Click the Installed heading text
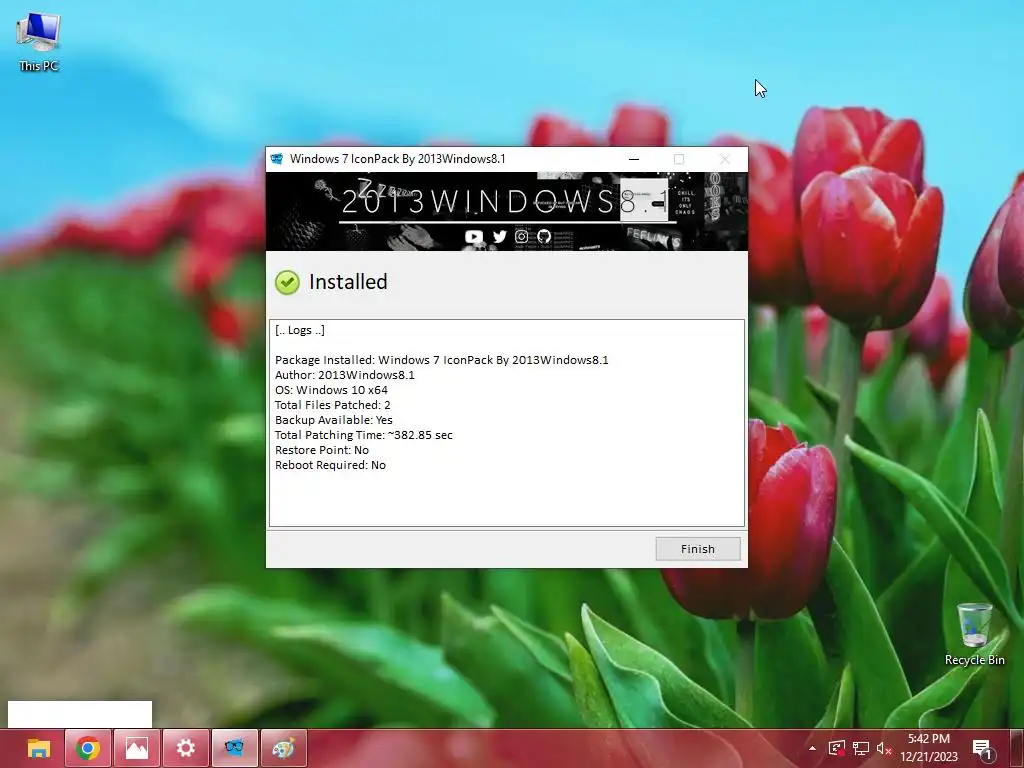The width and height of the screenshot is (1024, 768). [x=348, y=282]
